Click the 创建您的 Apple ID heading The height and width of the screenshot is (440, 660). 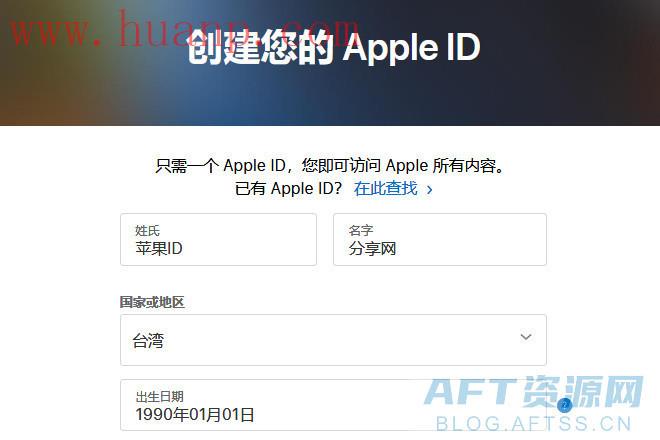[x=334, y=48]
